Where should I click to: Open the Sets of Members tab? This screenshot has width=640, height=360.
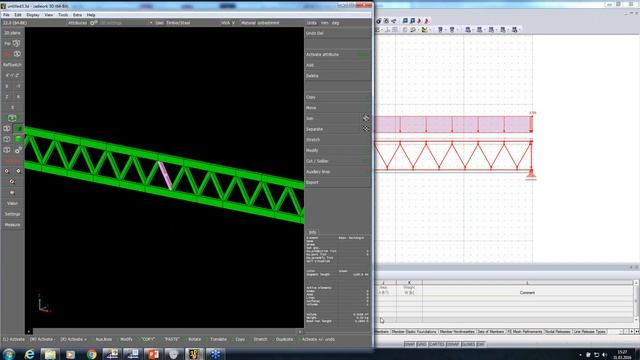click(491, 332)
